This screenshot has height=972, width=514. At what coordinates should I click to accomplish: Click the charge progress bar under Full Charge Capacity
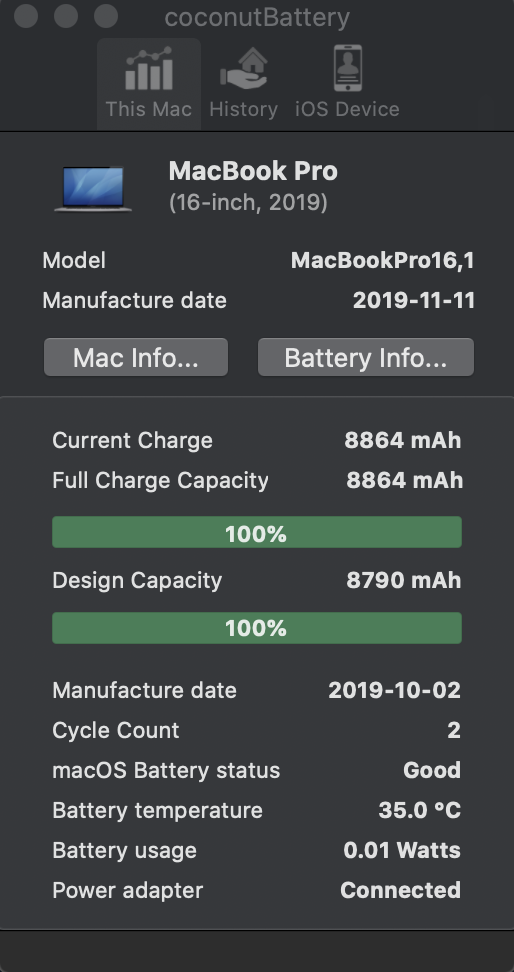[257, 532]
